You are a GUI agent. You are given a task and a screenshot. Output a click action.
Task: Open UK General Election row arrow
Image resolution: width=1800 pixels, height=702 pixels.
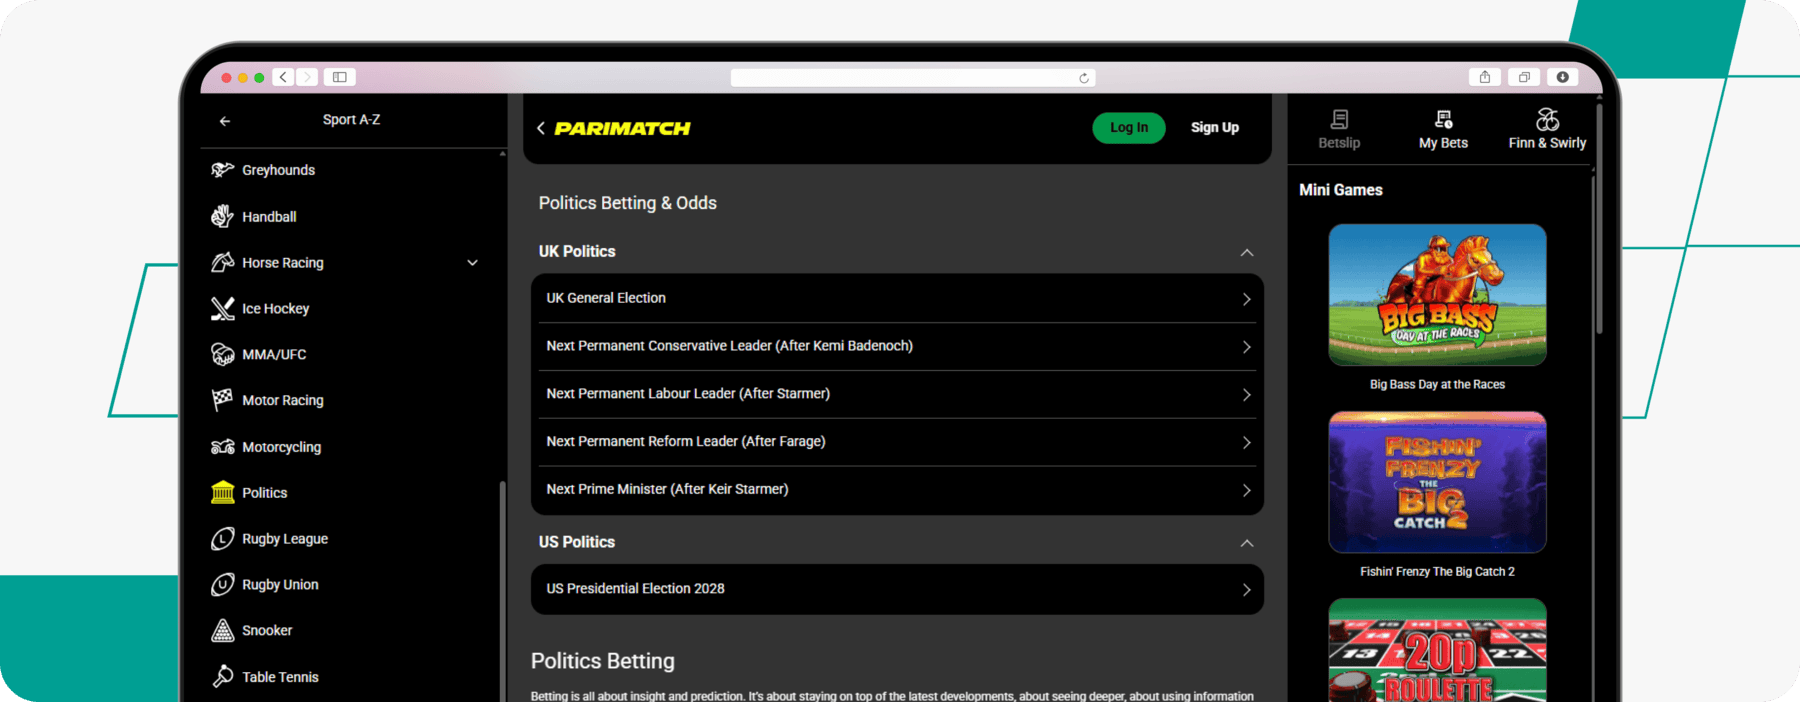point(1247,299)
